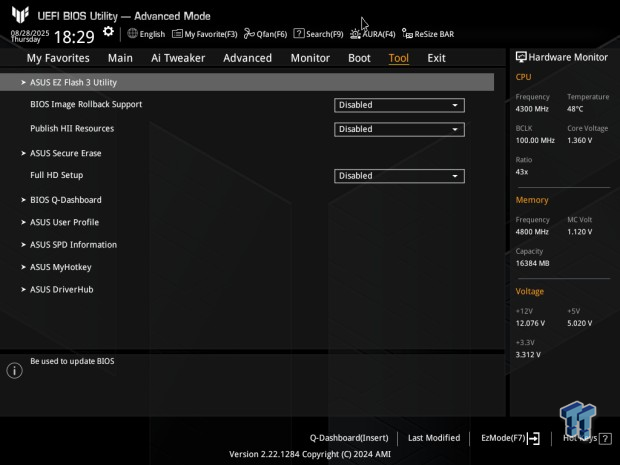Open Search(F9) tool
The height and width of the screenshot is (465, 620).
318,34
